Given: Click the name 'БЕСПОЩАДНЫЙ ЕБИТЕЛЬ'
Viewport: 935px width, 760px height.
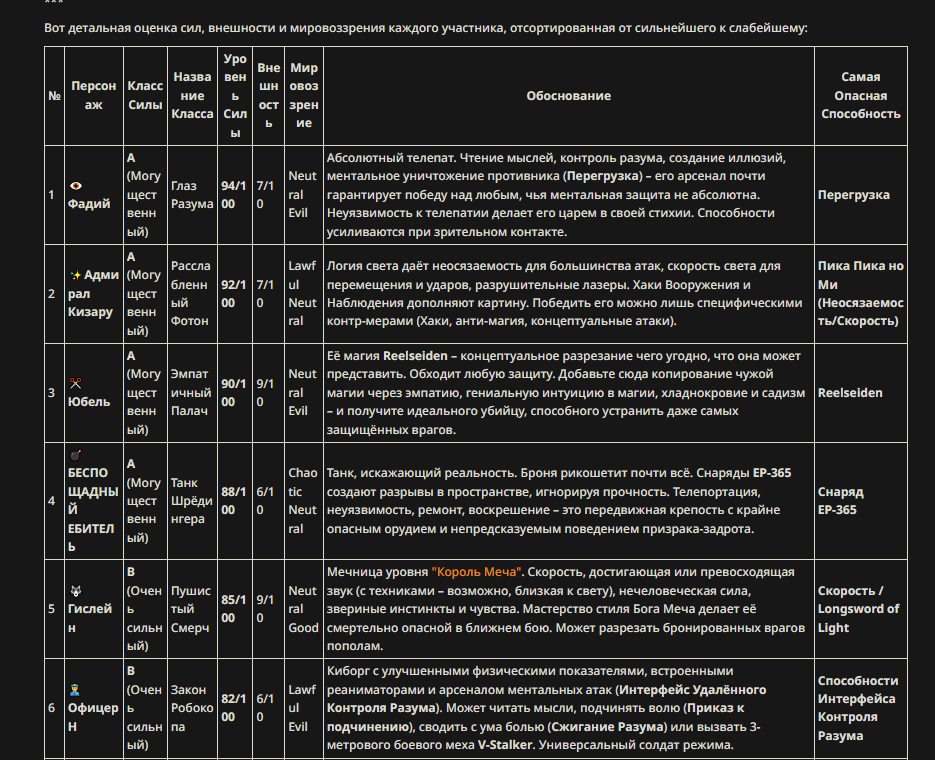Looking at the screenshot, I should pyautogui.click(x=92, y=510).
